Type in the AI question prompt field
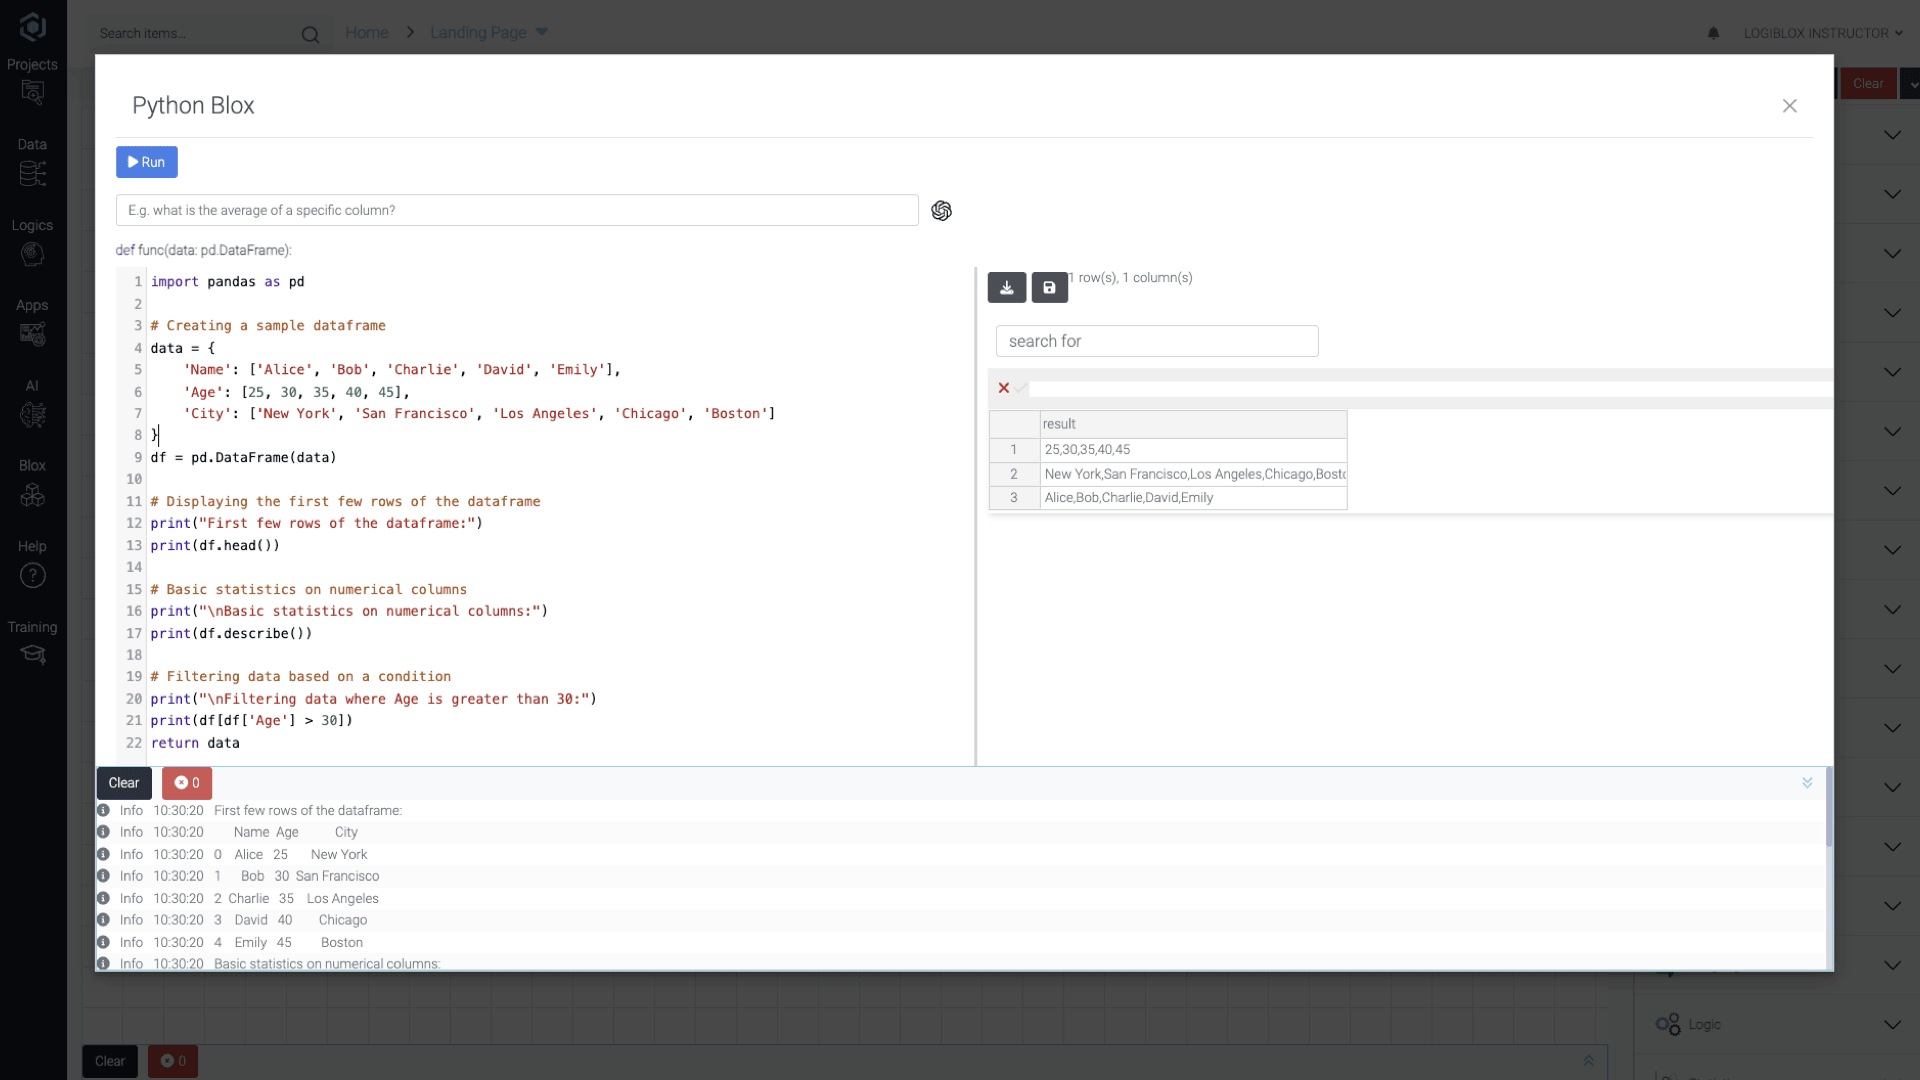Image resolution: width=1920 pixels, height=1080 pixels. 516,211
